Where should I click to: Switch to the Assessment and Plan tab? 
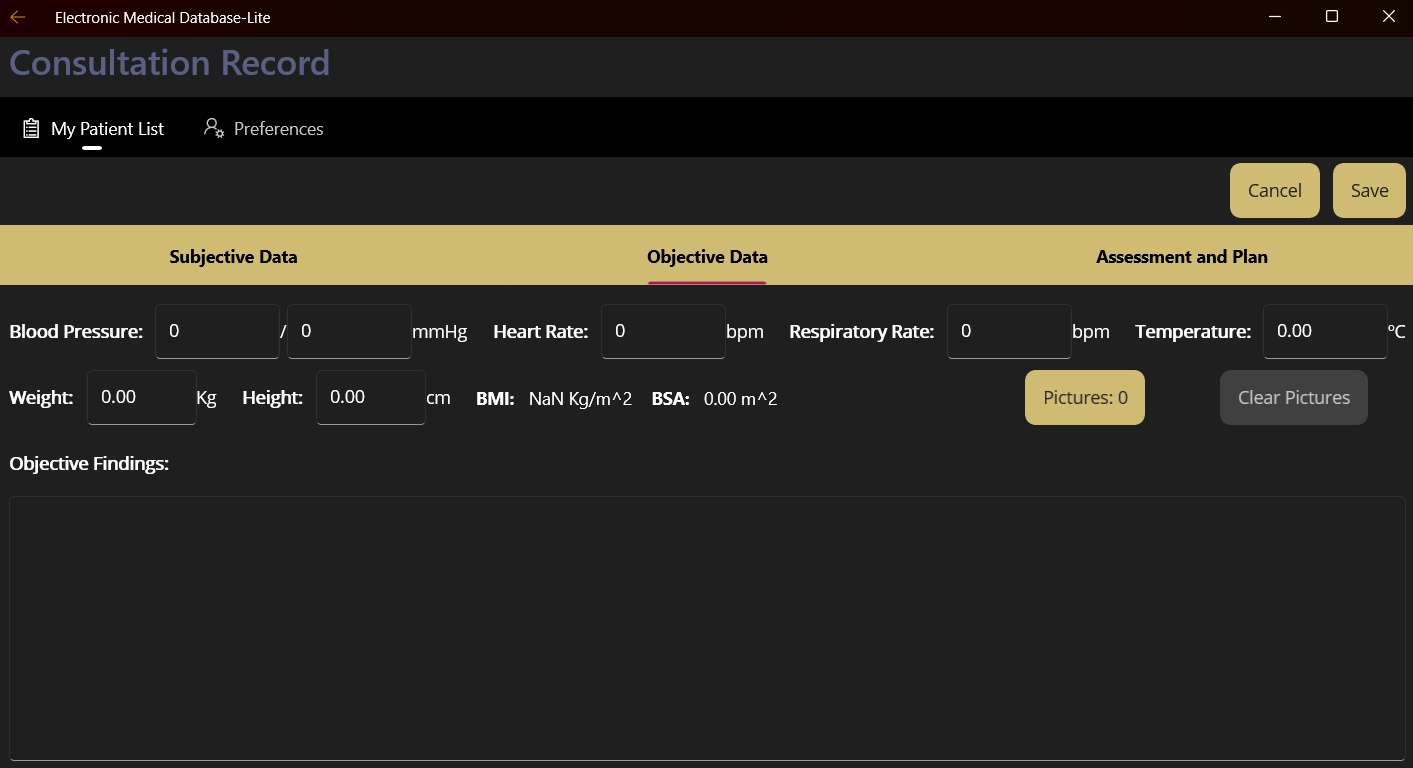coord(1181,256)
